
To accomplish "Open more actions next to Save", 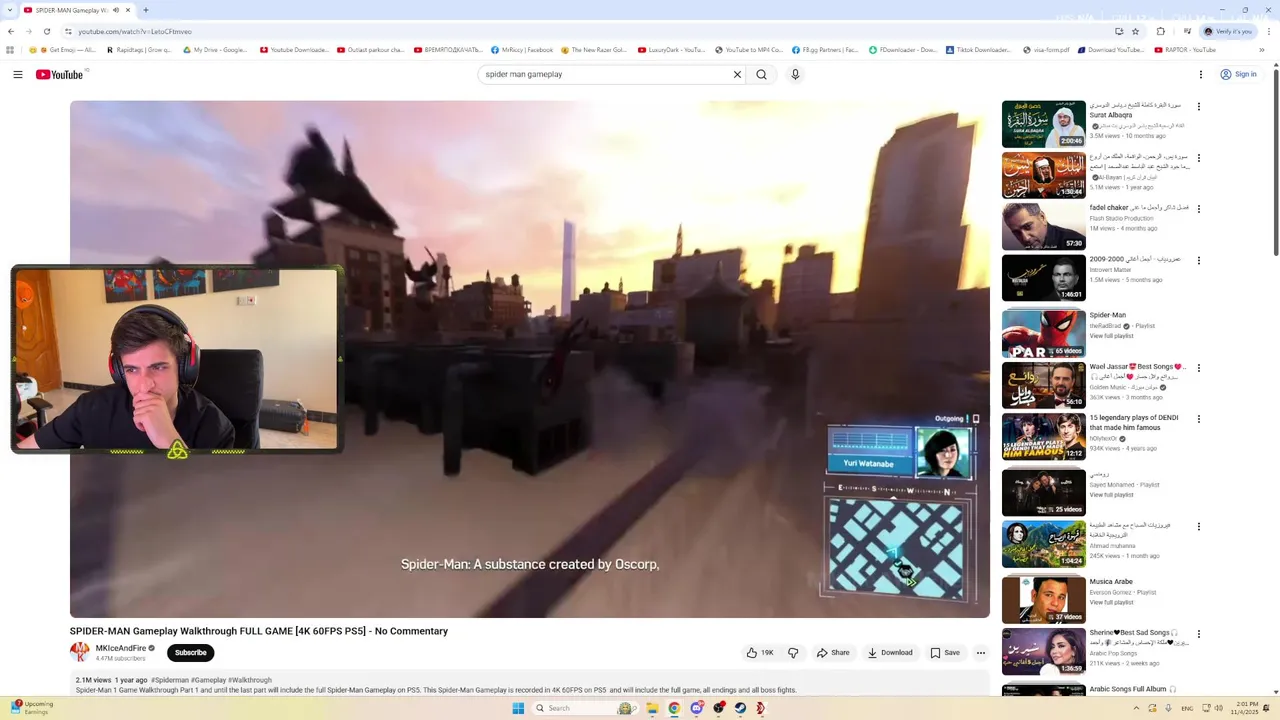I will [981, 653].
